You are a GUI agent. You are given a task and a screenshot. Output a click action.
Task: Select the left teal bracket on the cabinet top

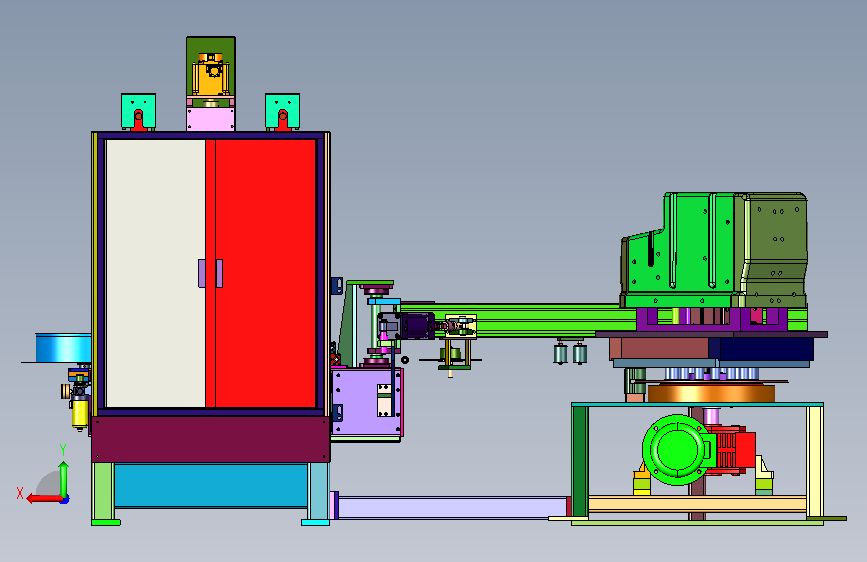pyautogui.click(x=138, y=111)
